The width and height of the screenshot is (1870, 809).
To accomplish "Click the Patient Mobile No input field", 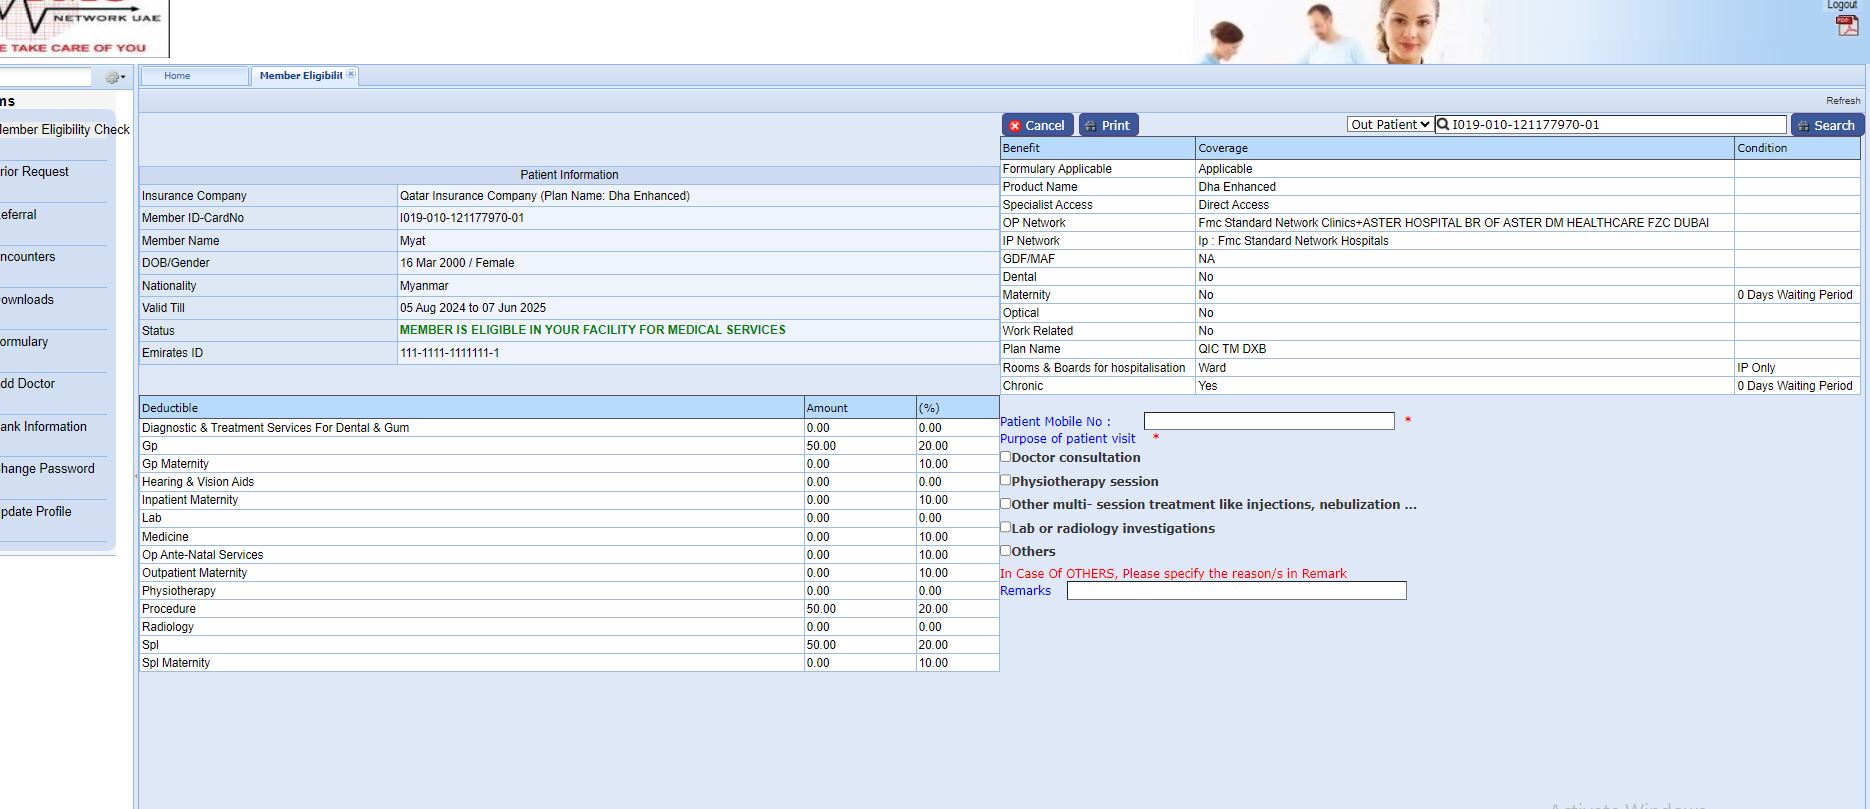I will point(1268,422).
